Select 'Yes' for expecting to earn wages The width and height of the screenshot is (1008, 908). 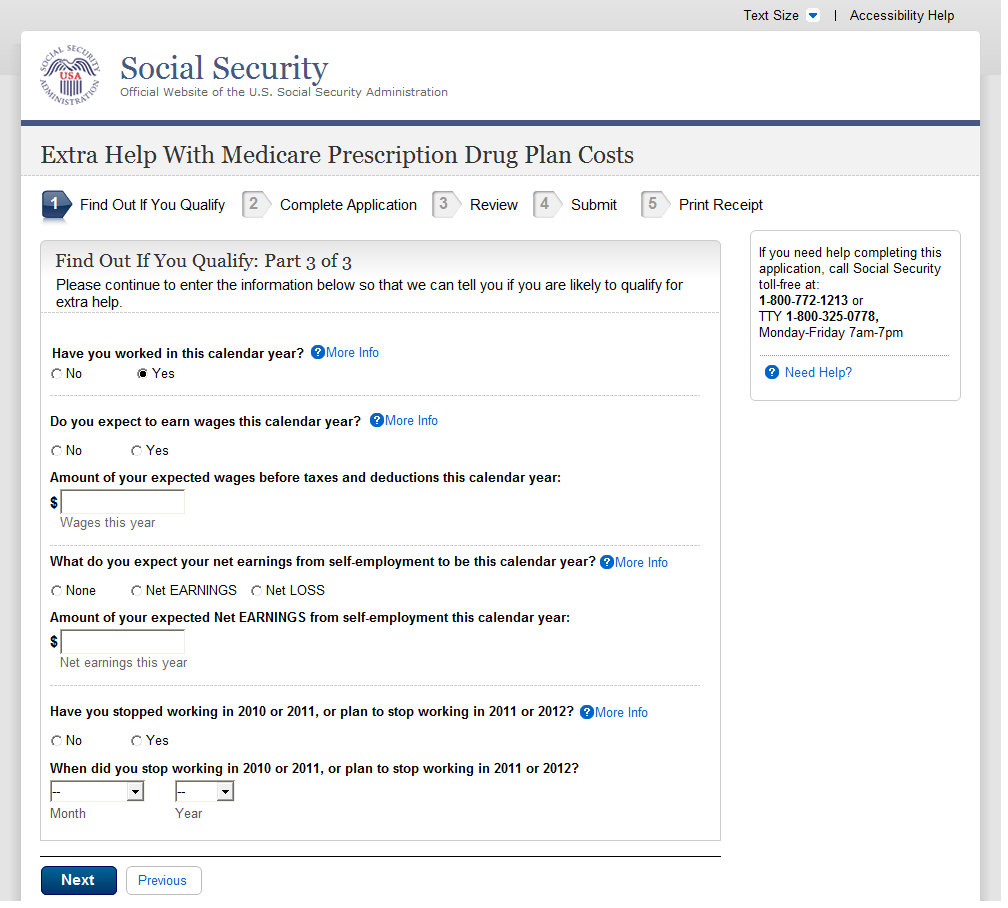click(137, 451)
